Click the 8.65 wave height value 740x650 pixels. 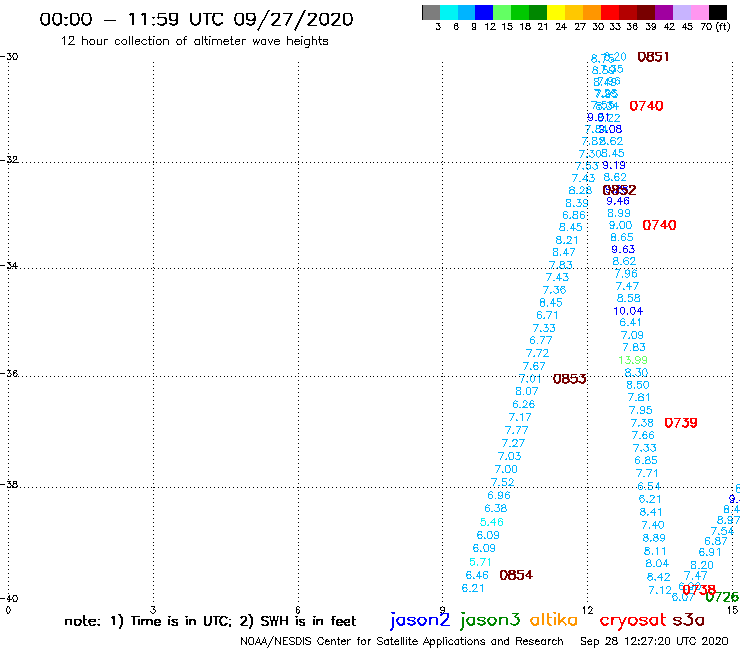[x=622, y=237]
